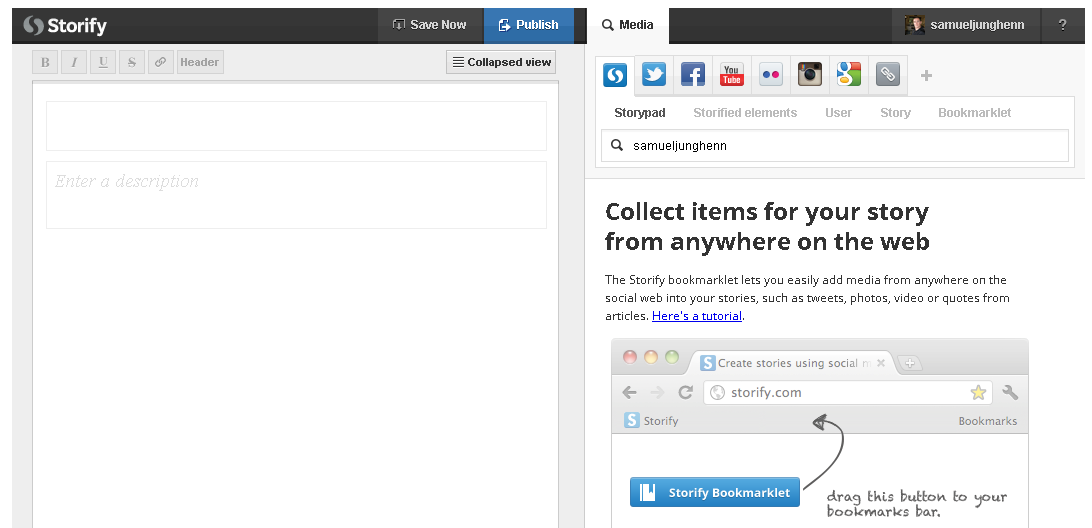Toggle underline formatting
The height and width of the screenshot is (528, 1092).
(102, 62)
